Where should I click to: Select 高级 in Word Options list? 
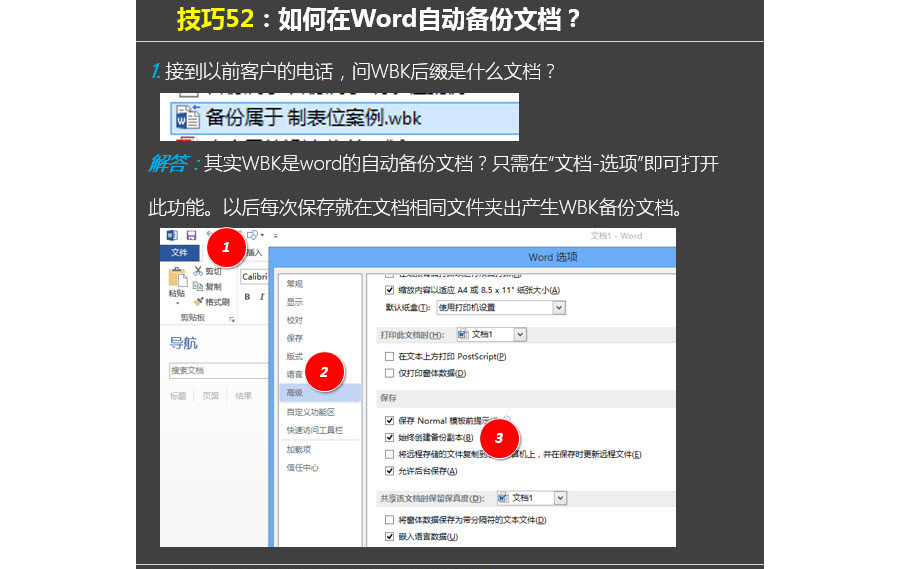tap(320, 393)
